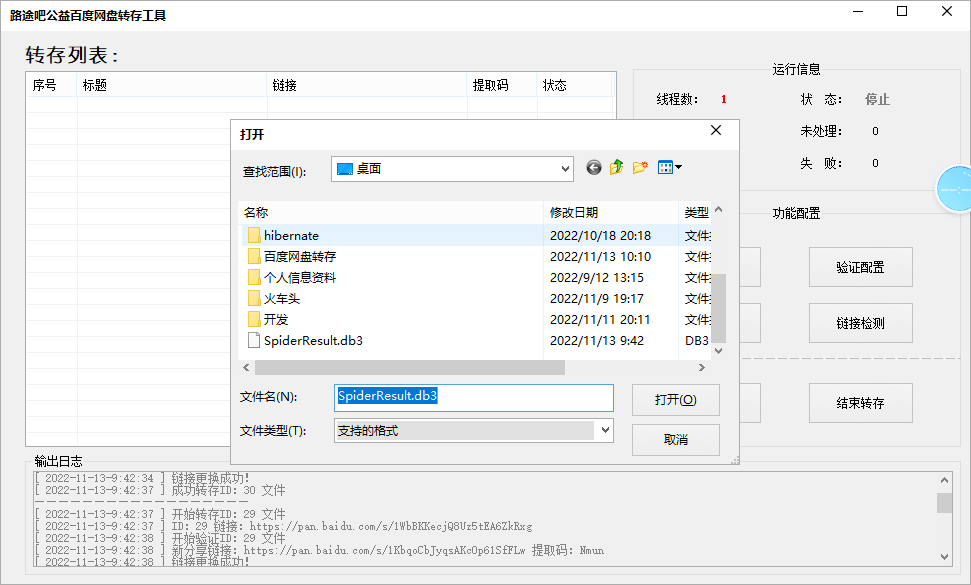Click the file list scroll down arrow
Screen dimensions: 971x585
click(718, 351)
